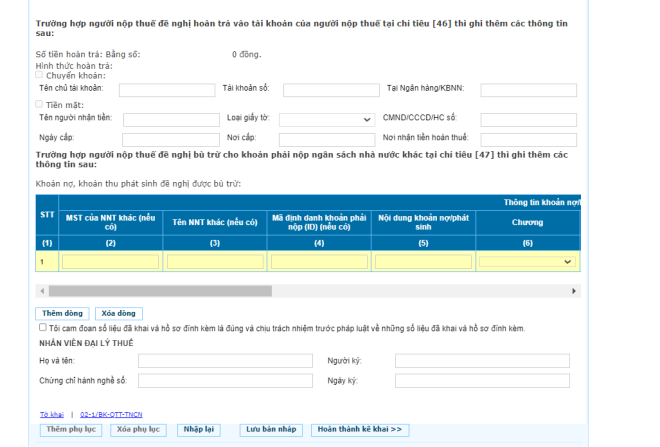Focus the Tên chủ tài khoản field
This screenshot has height=447, width=660.
coord(169,90)
